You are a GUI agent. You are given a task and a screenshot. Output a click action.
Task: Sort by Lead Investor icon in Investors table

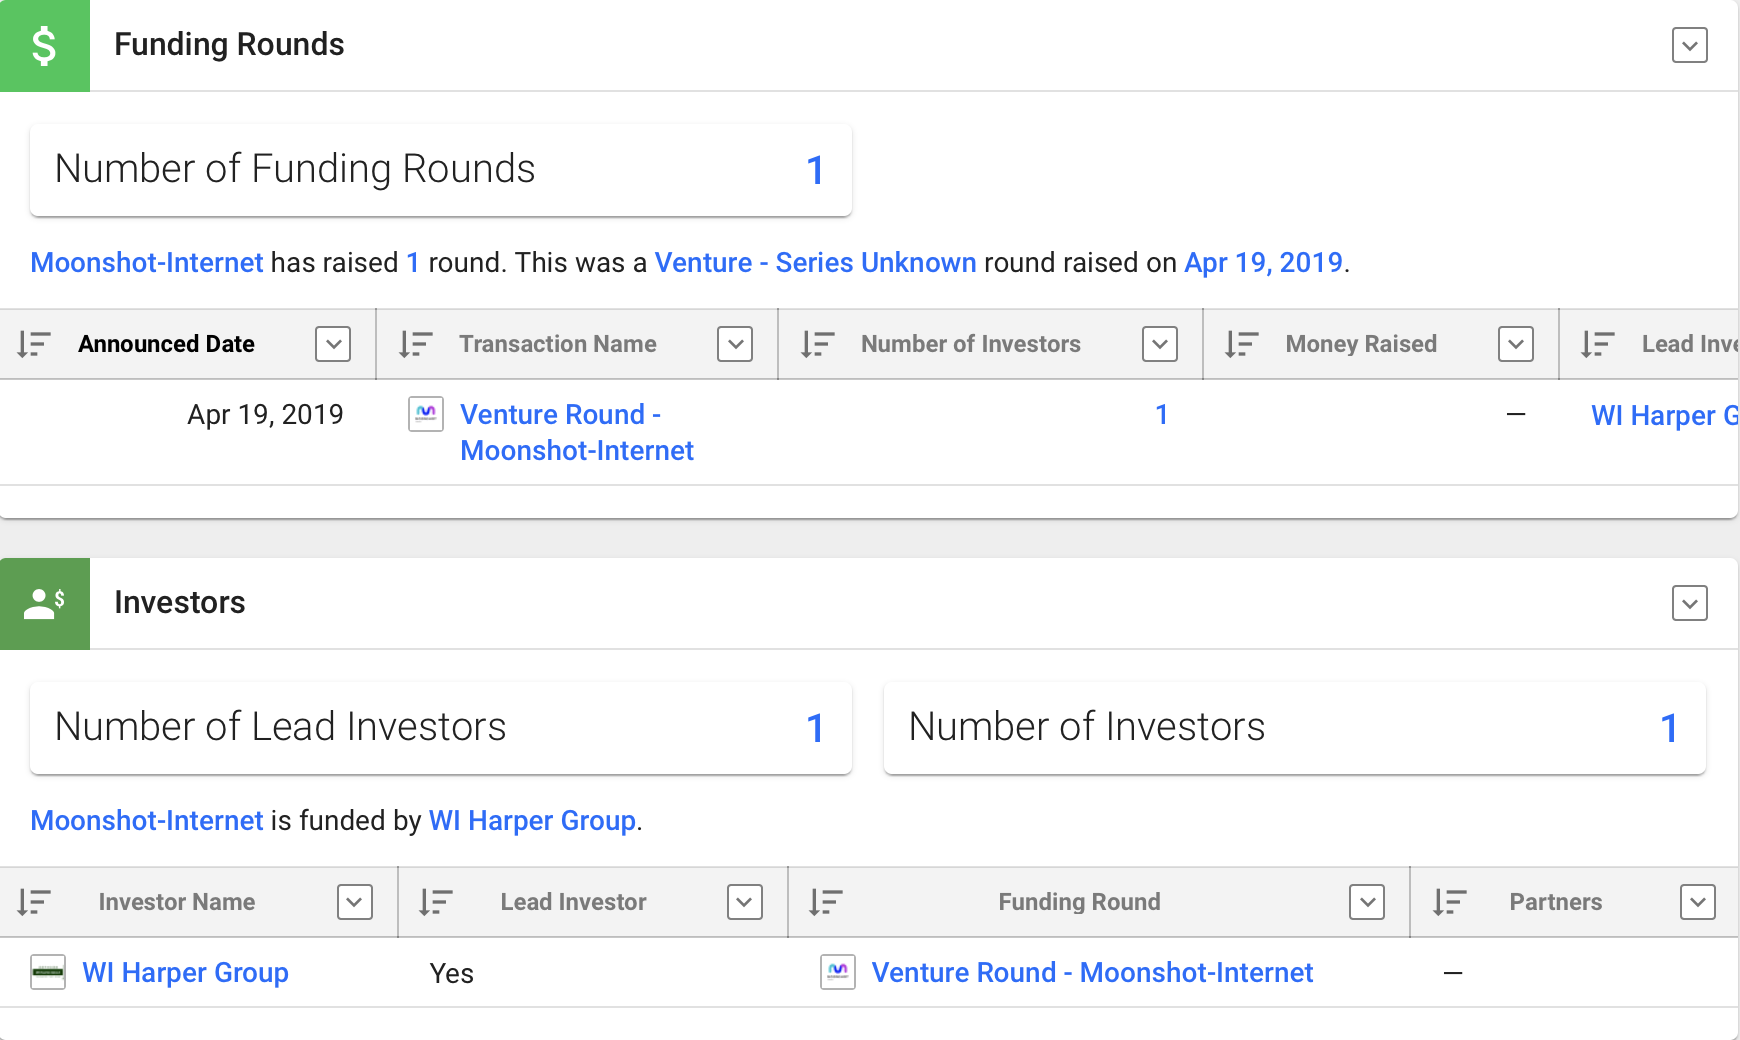(x=436, y=902)
